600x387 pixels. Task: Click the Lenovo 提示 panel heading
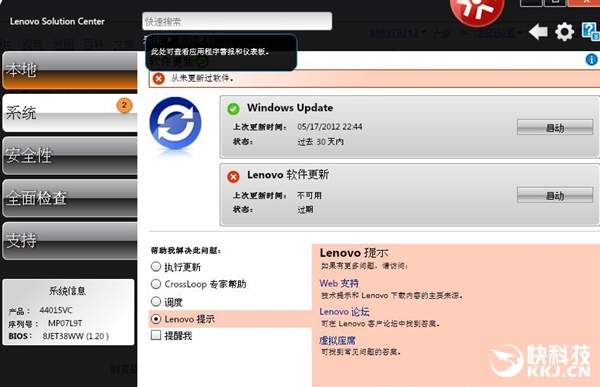(x=354, y=253)
